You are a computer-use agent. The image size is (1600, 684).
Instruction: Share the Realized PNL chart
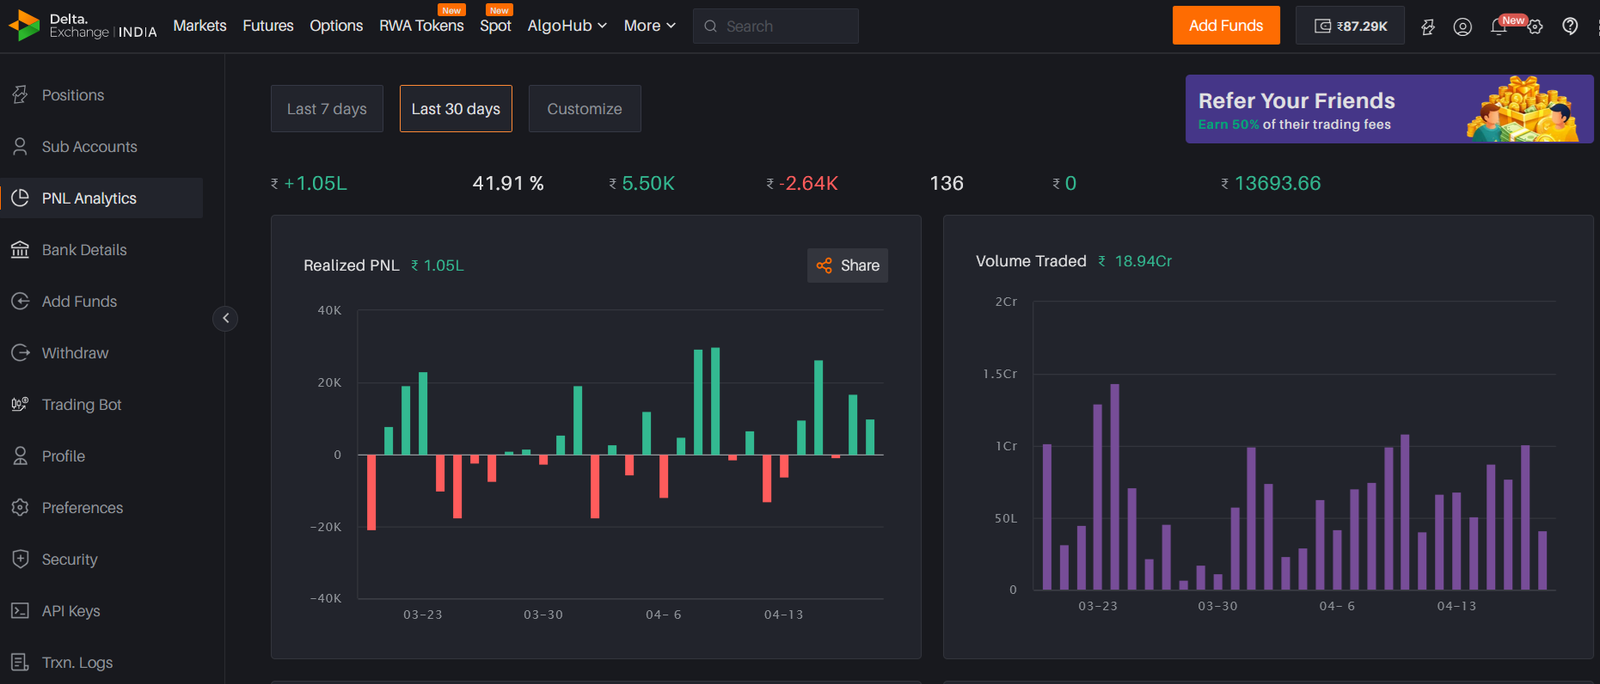tap(847, 265)
